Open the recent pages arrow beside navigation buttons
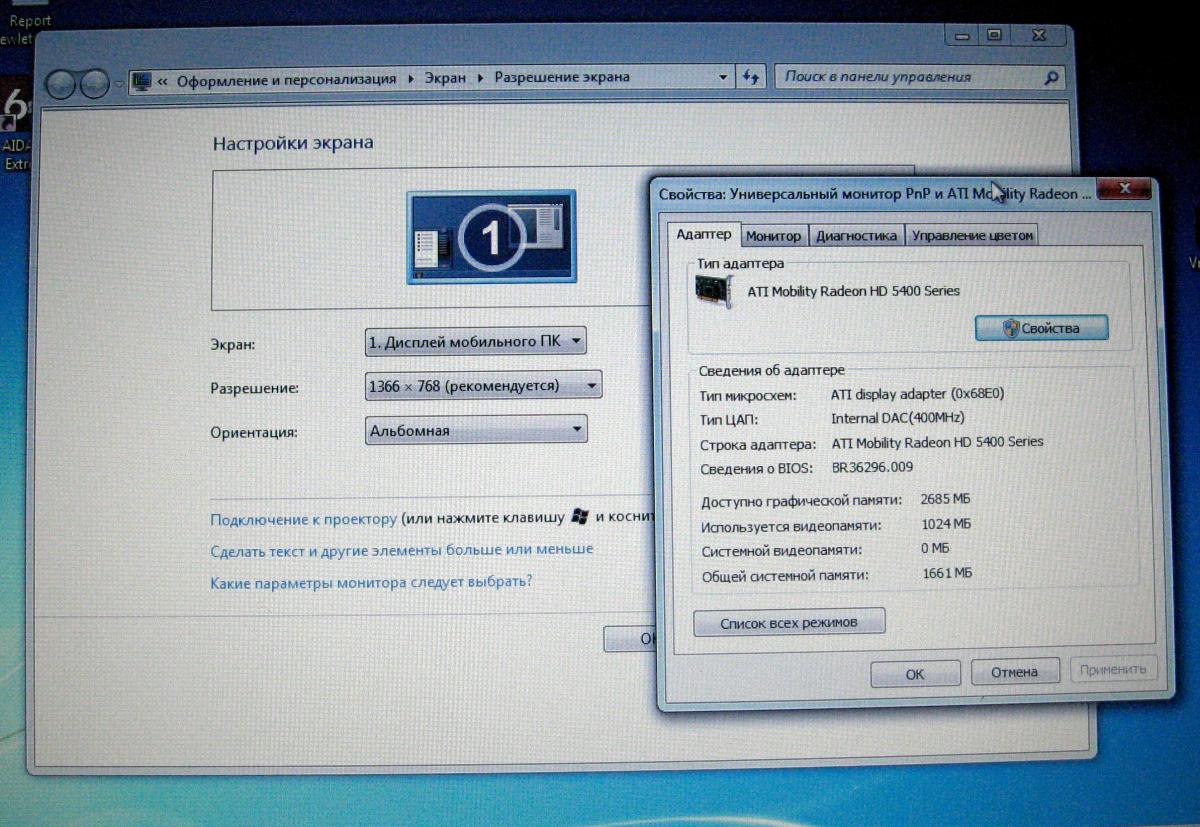The height and width of the screenshot is (827, 1200). click(x=119, y=82)
